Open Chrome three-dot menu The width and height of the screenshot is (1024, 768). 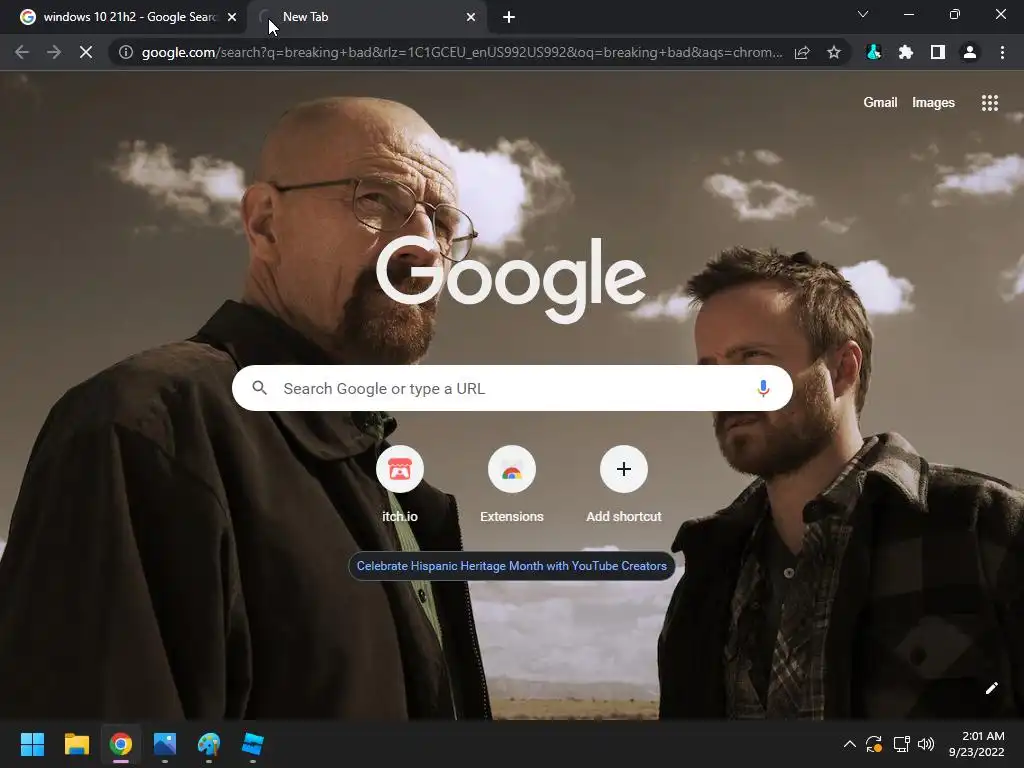pos(1002,52)
